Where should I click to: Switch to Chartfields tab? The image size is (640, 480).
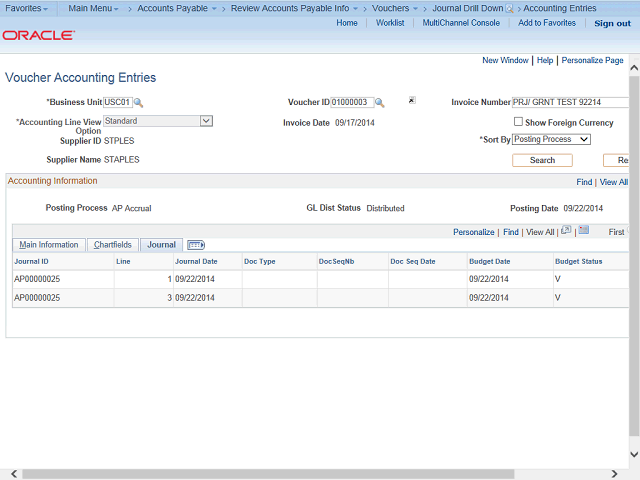(113, 245)
